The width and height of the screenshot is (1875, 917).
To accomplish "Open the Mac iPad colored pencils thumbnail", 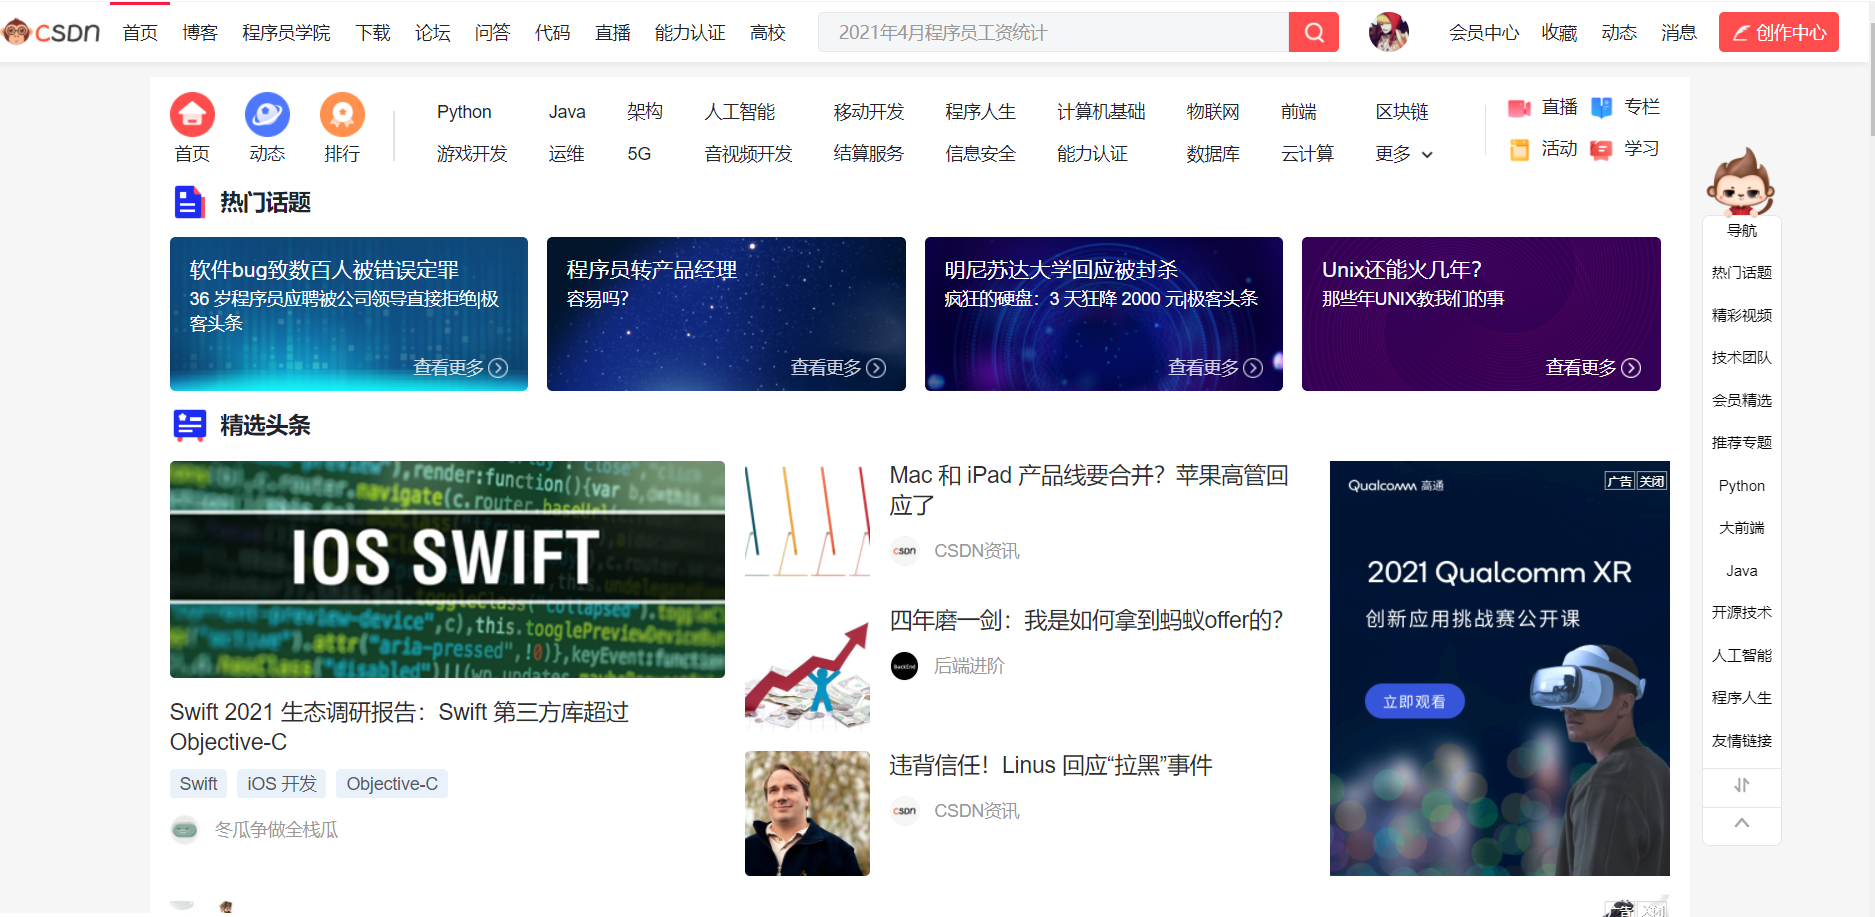I will 807,521.
